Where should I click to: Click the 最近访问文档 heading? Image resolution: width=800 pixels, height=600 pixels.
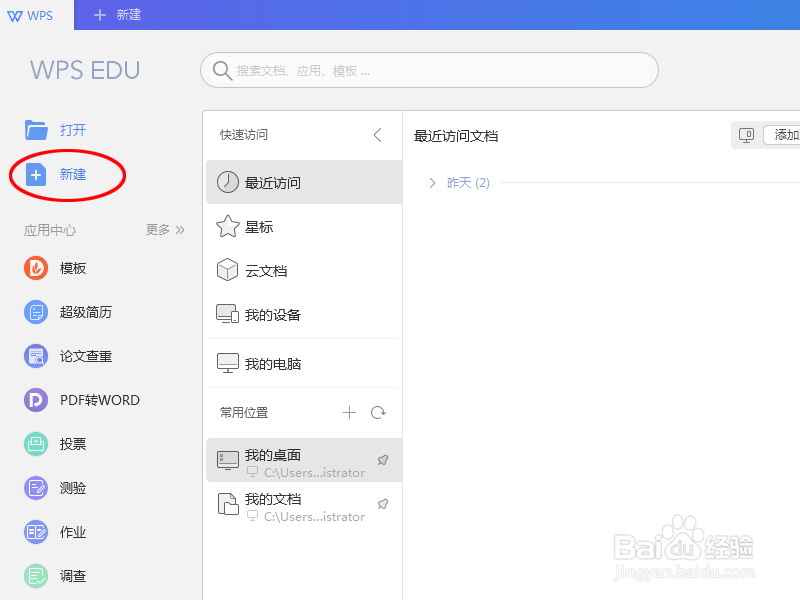pos(456,136)
